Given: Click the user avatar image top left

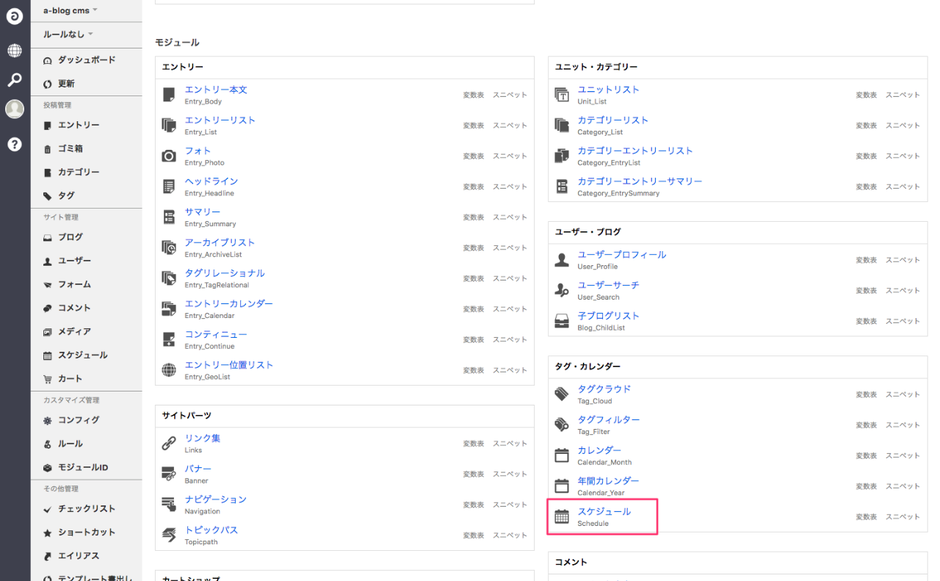Looking at the screenshot, I should [x=13, y=110].
